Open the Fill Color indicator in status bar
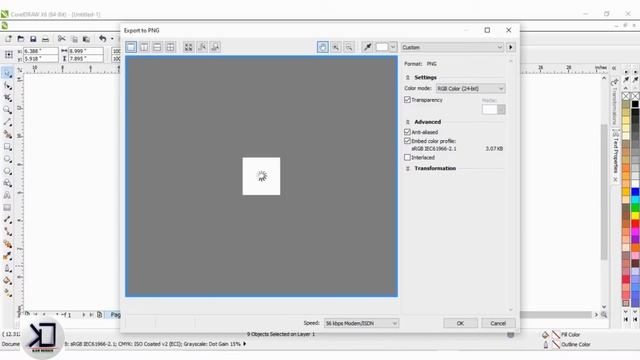Screen dimensions: 640x360 (562, 335)
